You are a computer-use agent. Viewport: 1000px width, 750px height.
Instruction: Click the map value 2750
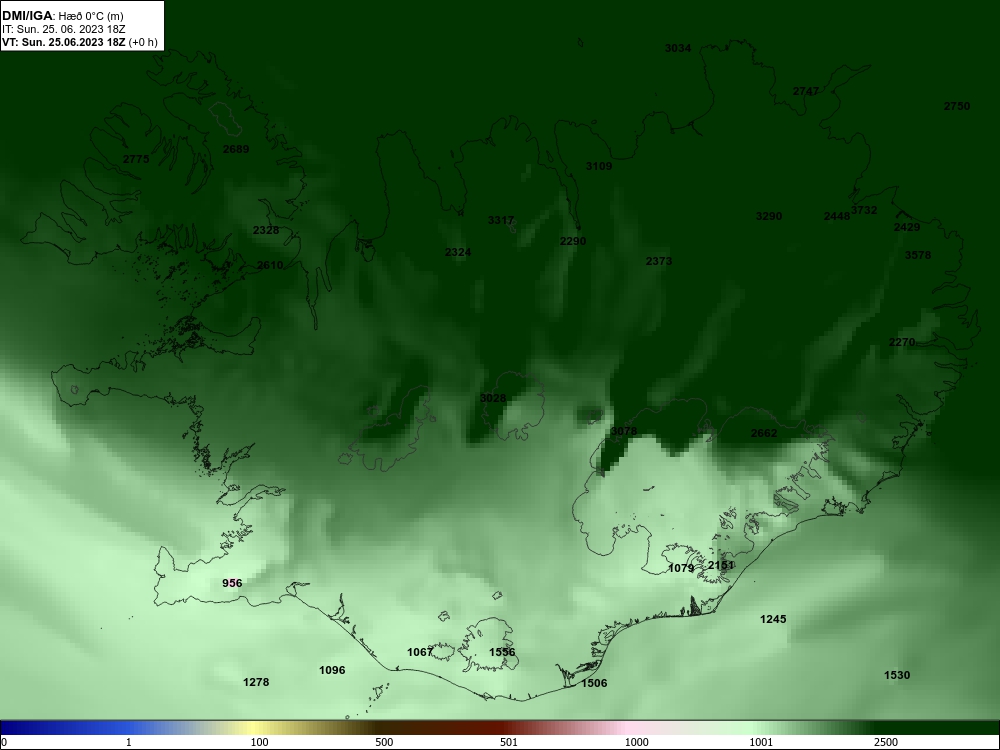click(x=957, y=106)
